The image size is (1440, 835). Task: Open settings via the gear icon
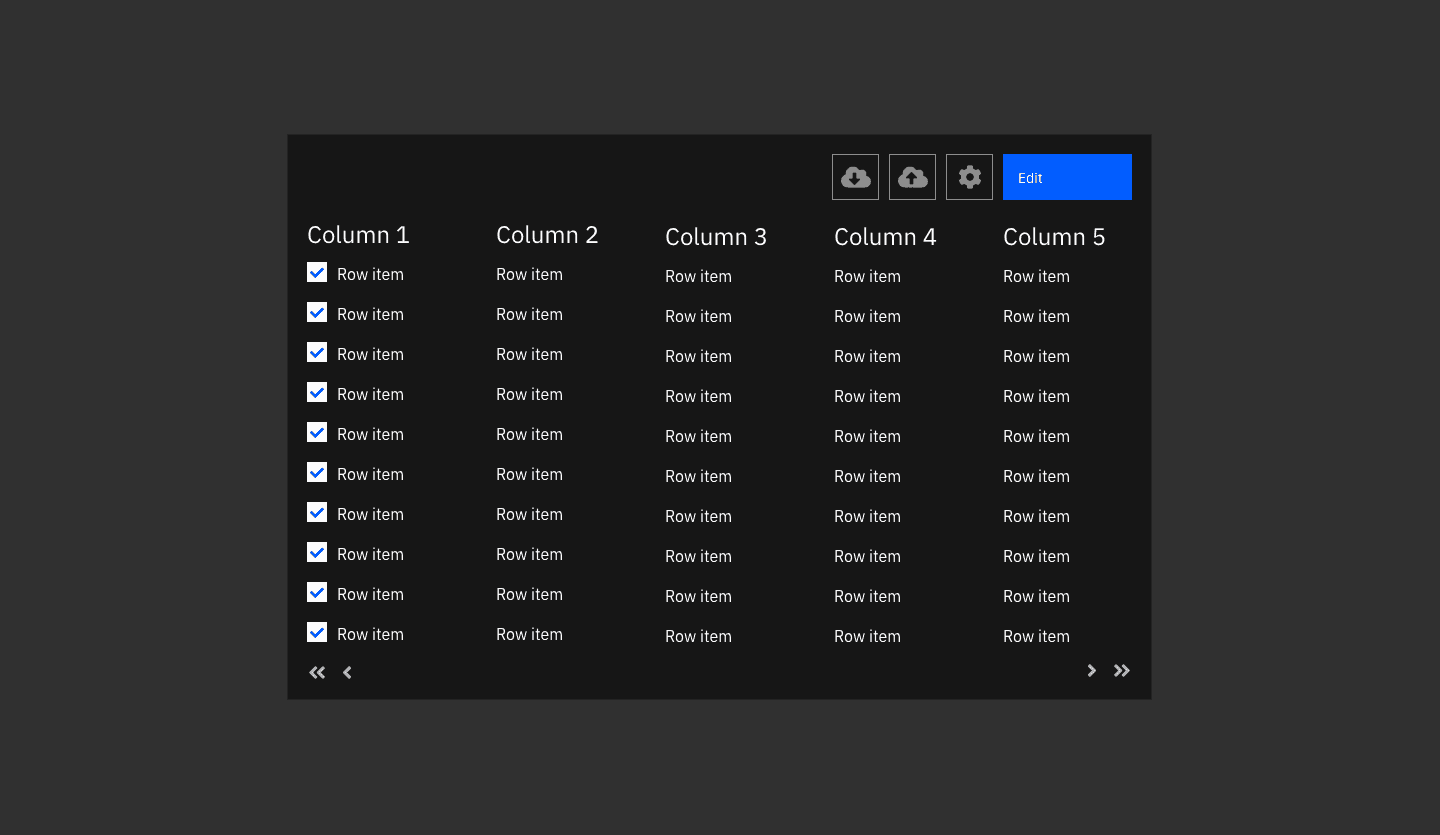(x=969, y=177)
